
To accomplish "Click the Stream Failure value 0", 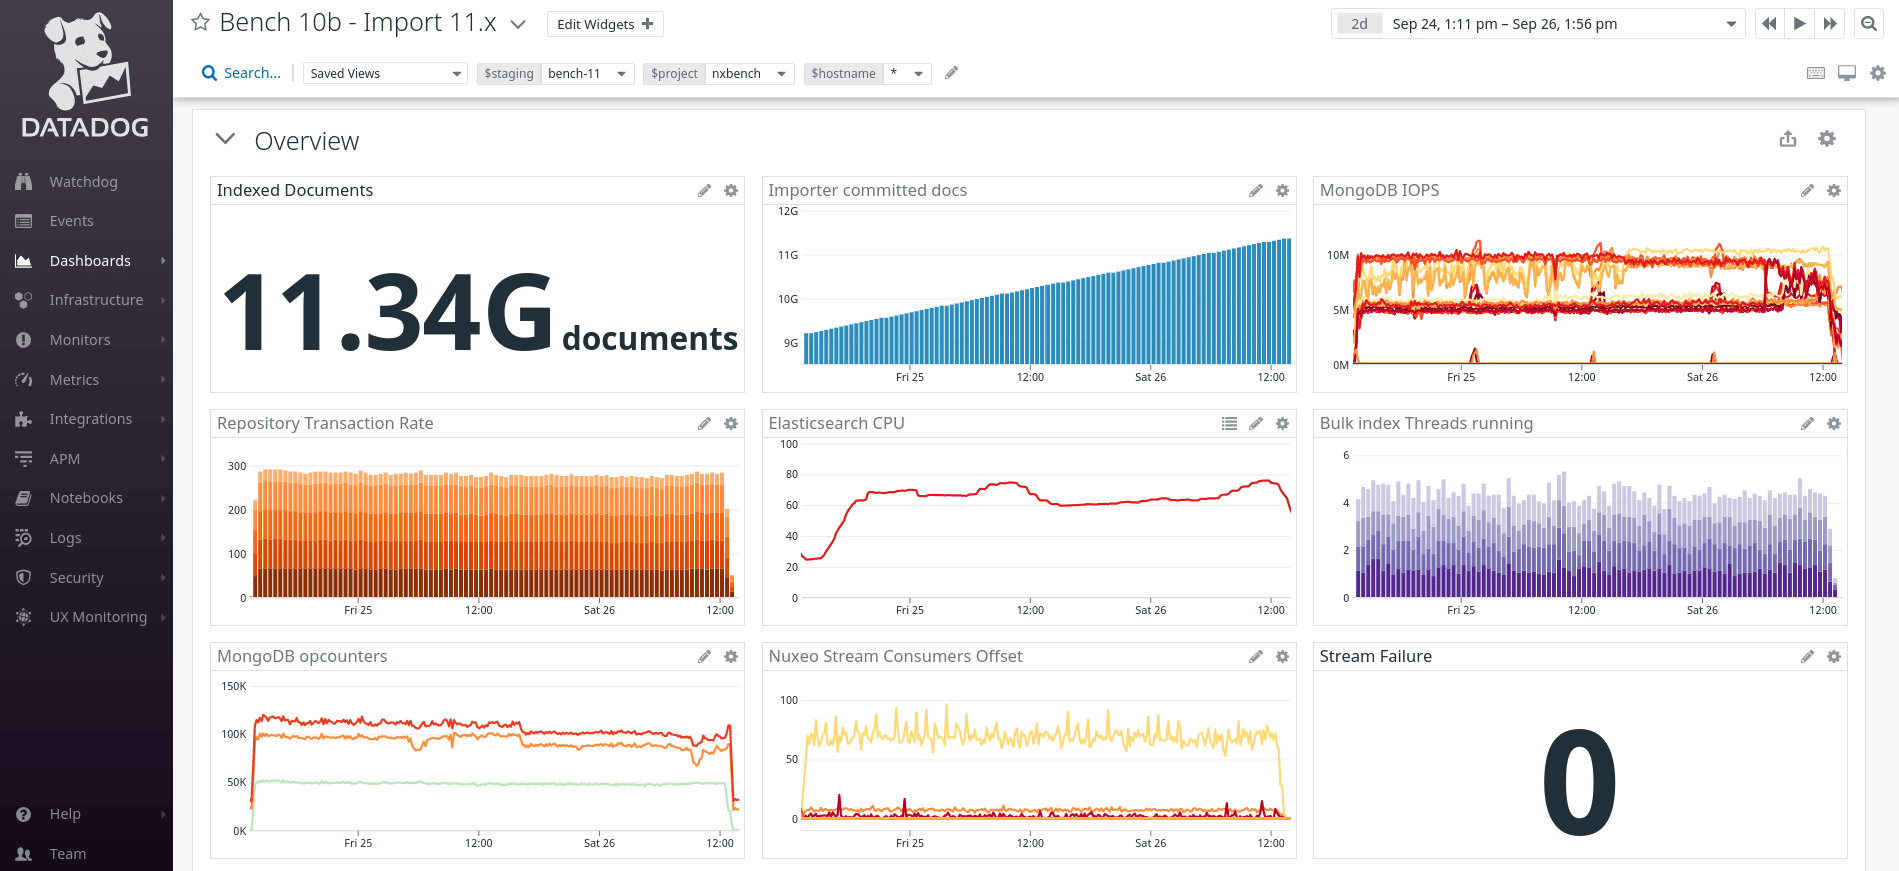I will pos(1579,782).
